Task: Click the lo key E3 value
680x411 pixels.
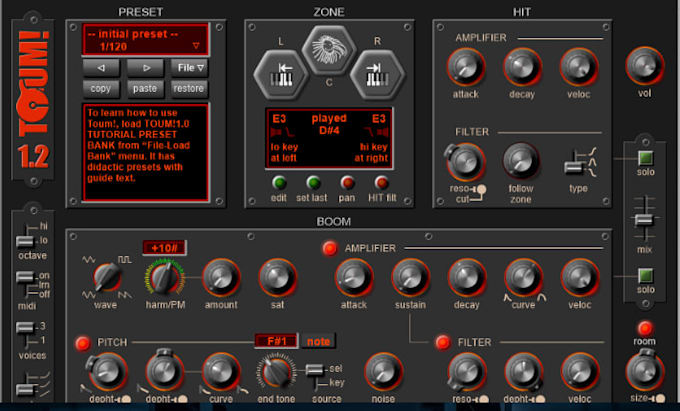Action: click(x=279, y=119)
